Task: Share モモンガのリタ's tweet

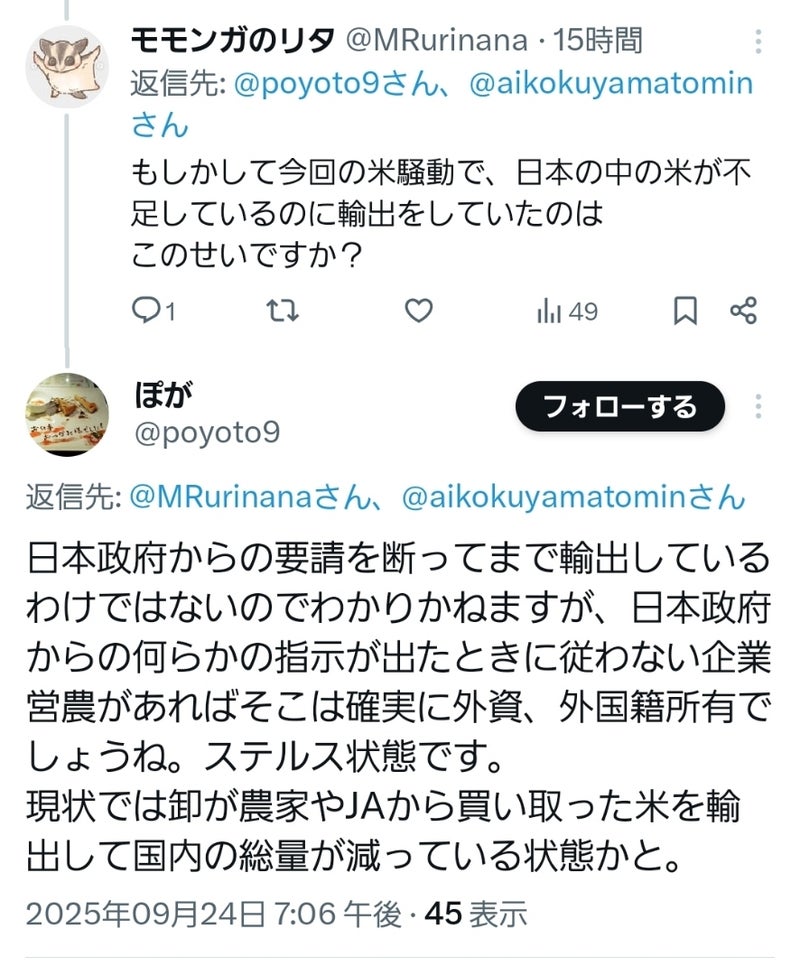Action: [743, 310]
